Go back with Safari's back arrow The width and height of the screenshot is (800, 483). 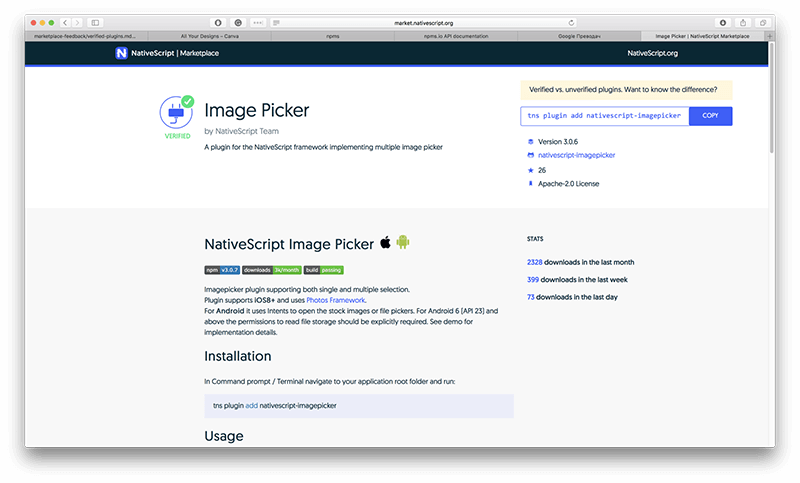65,22
